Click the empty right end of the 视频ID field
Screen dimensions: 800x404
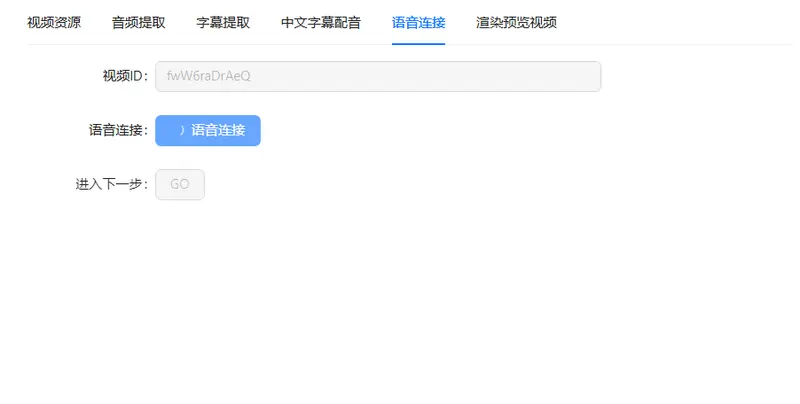[560, 77]
